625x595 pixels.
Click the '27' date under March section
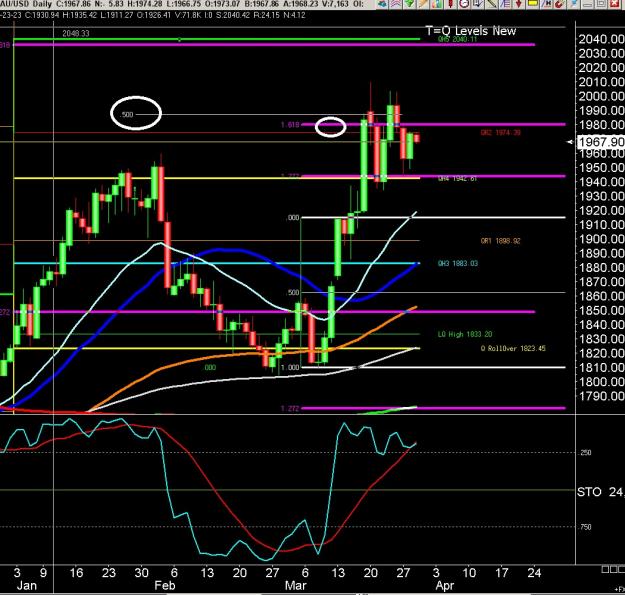[x=403, y=573]
